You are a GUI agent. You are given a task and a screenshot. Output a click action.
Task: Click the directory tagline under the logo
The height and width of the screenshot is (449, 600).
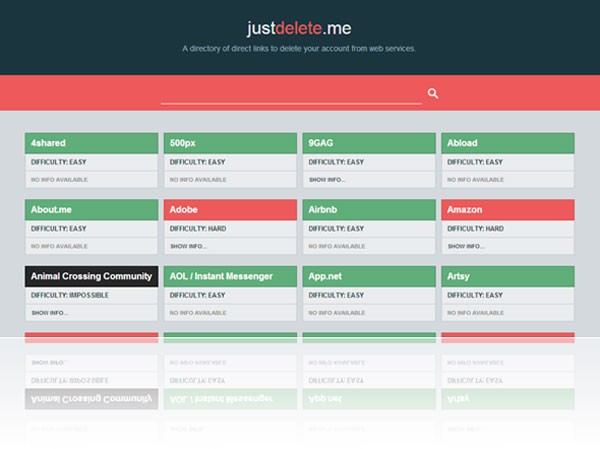[299, 49]
